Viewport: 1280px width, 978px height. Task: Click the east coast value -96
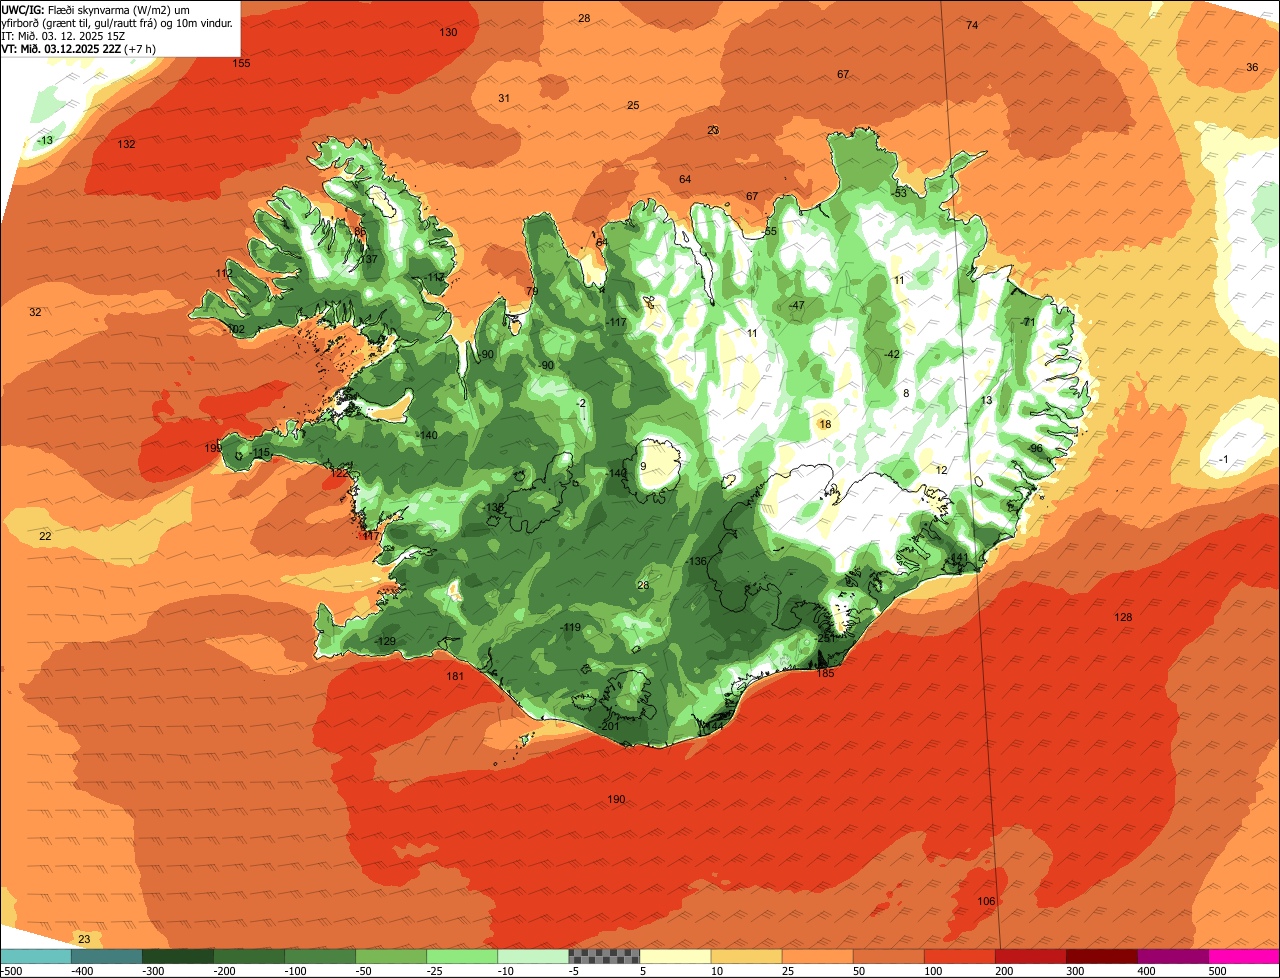[1035, 448]
